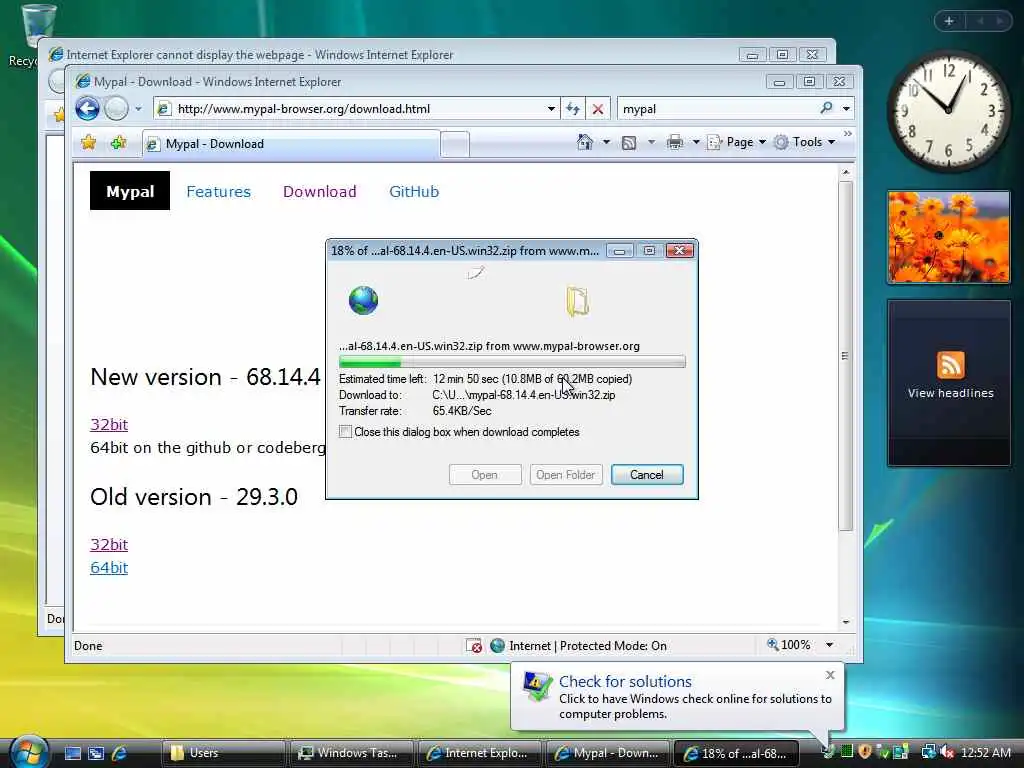Open the Tools menu

[805, 142]
